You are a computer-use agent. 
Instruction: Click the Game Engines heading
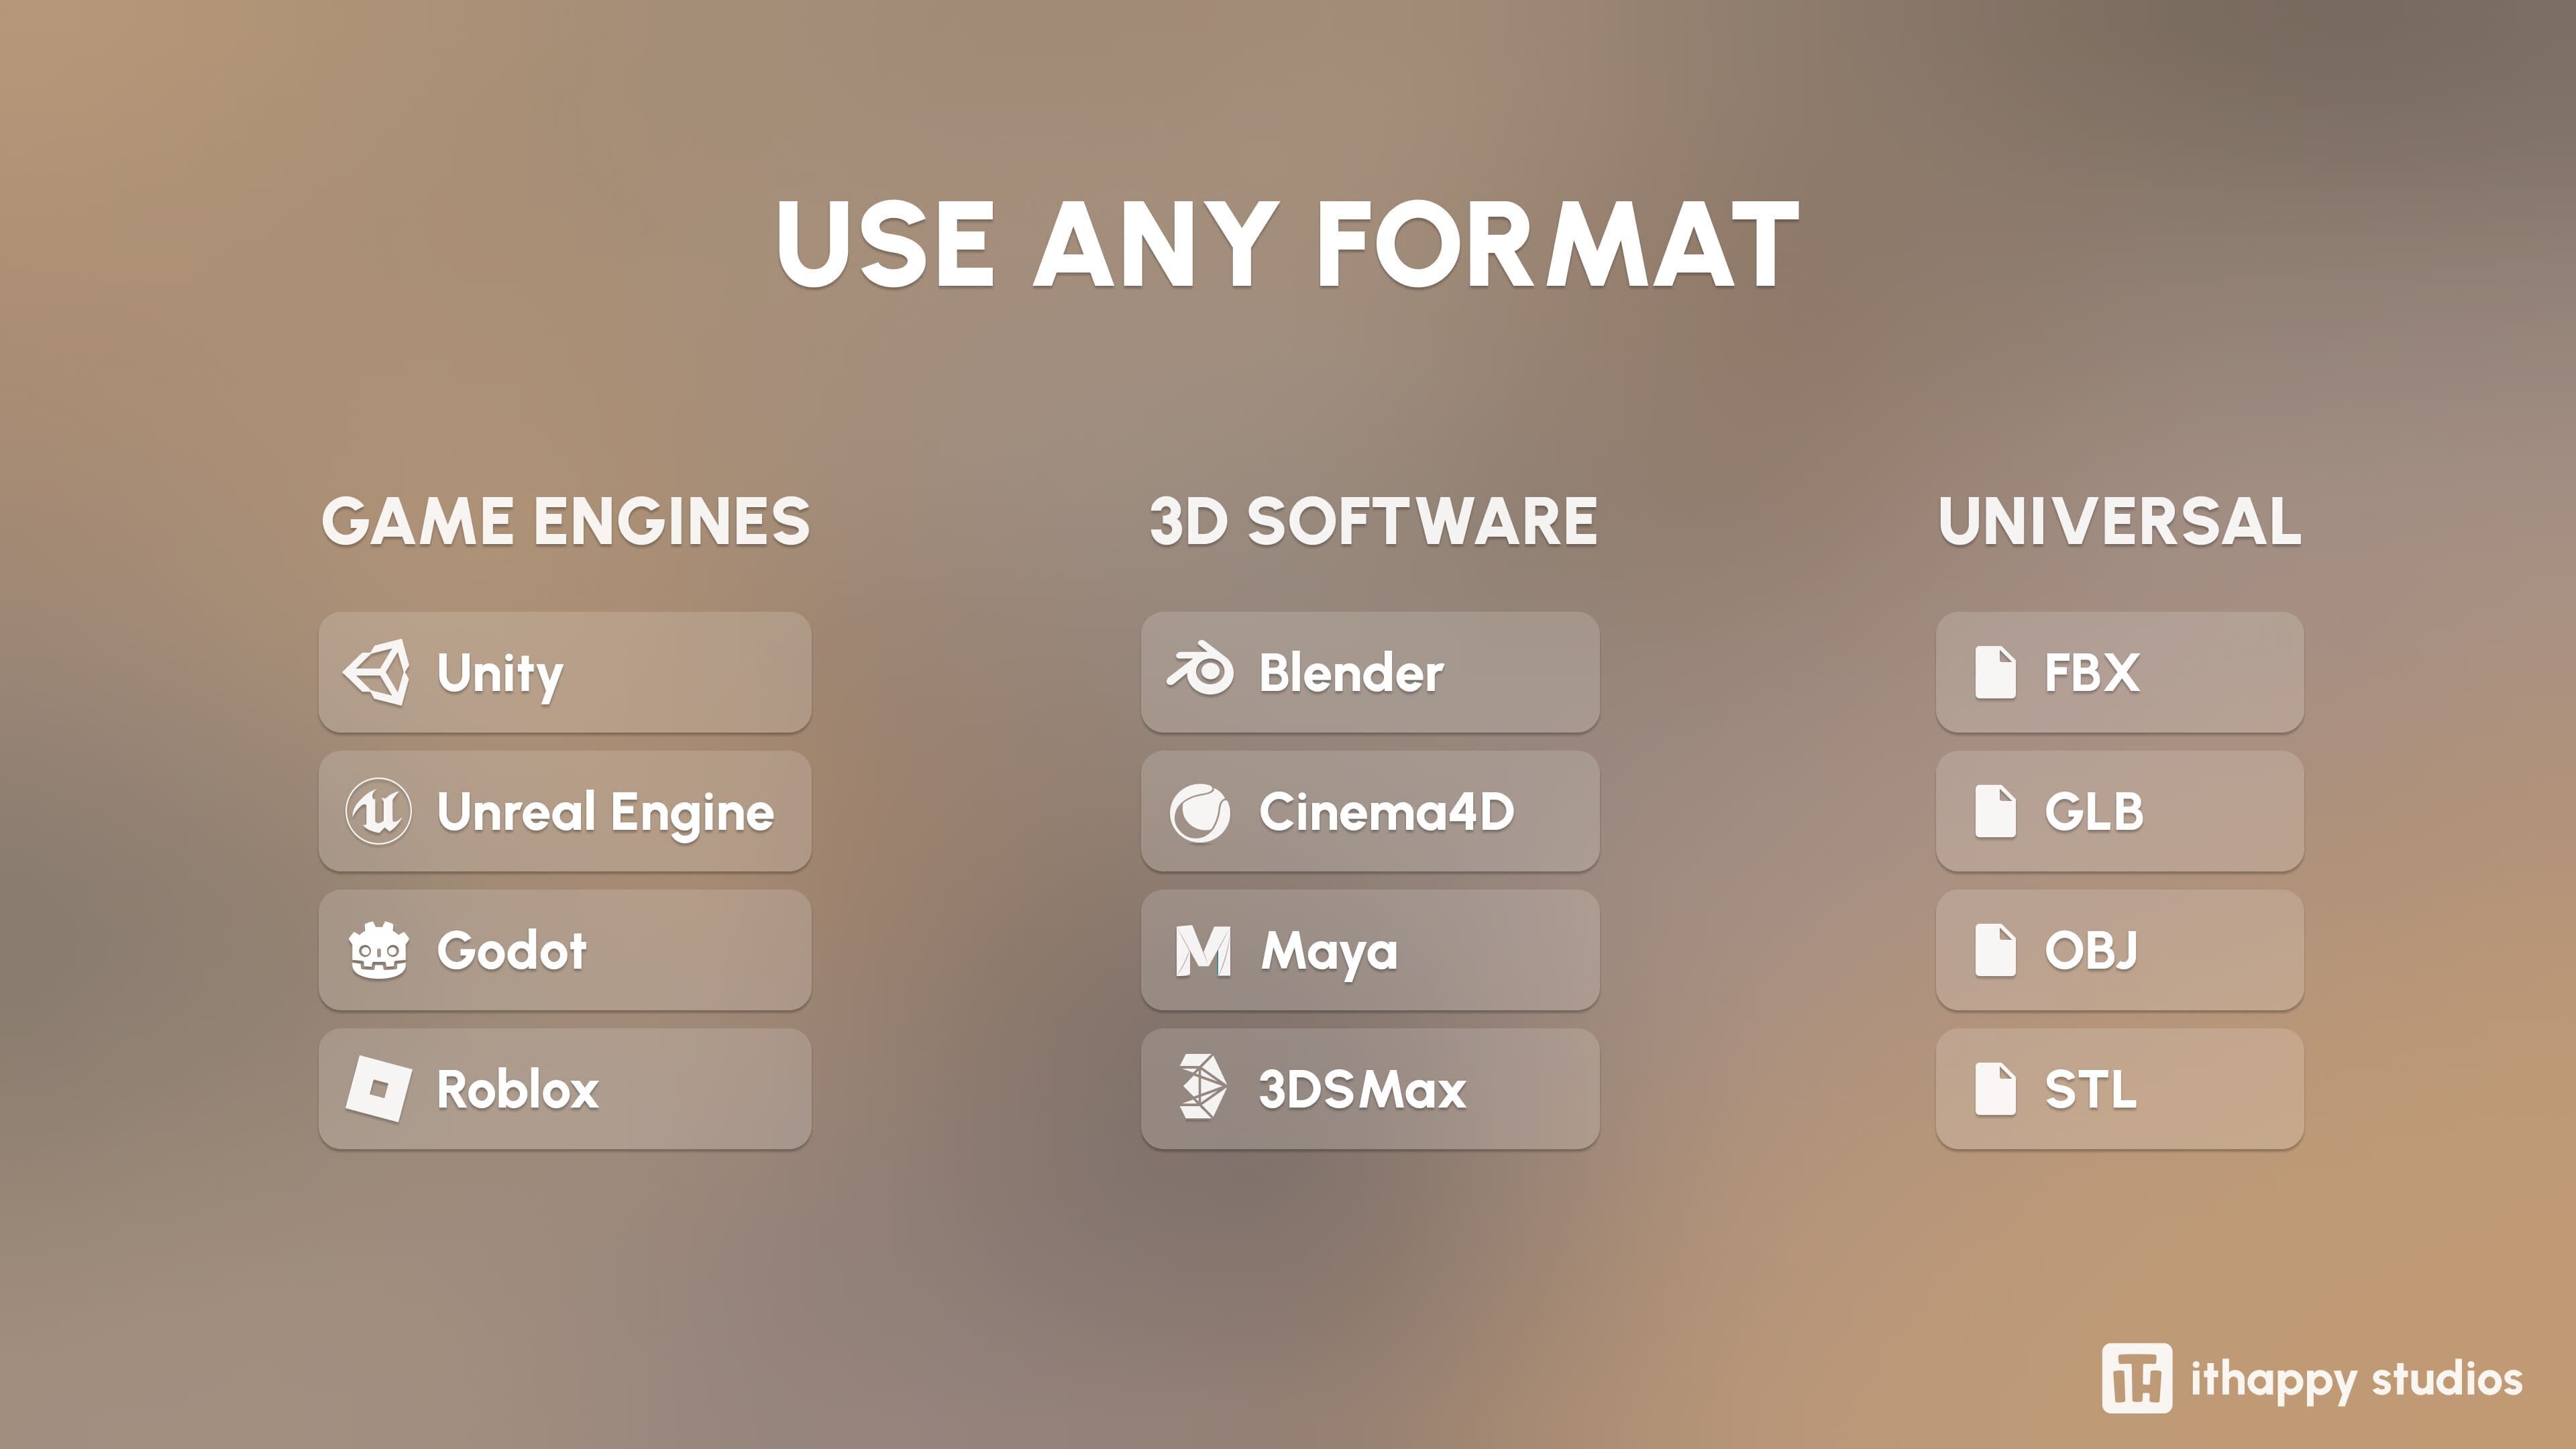[565, 521]
